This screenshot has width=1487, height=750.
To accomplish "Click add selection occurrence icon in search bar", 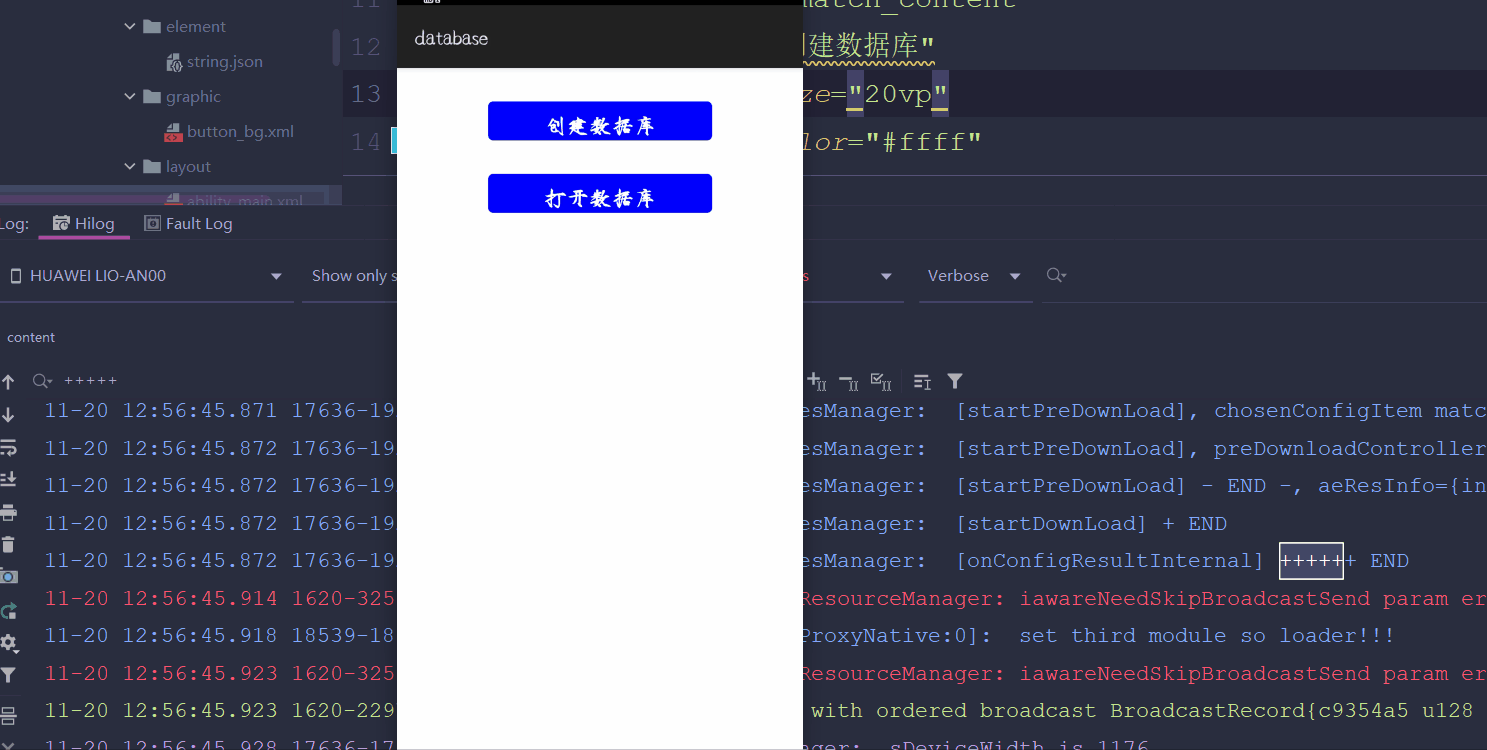I will tap(816, 381).
